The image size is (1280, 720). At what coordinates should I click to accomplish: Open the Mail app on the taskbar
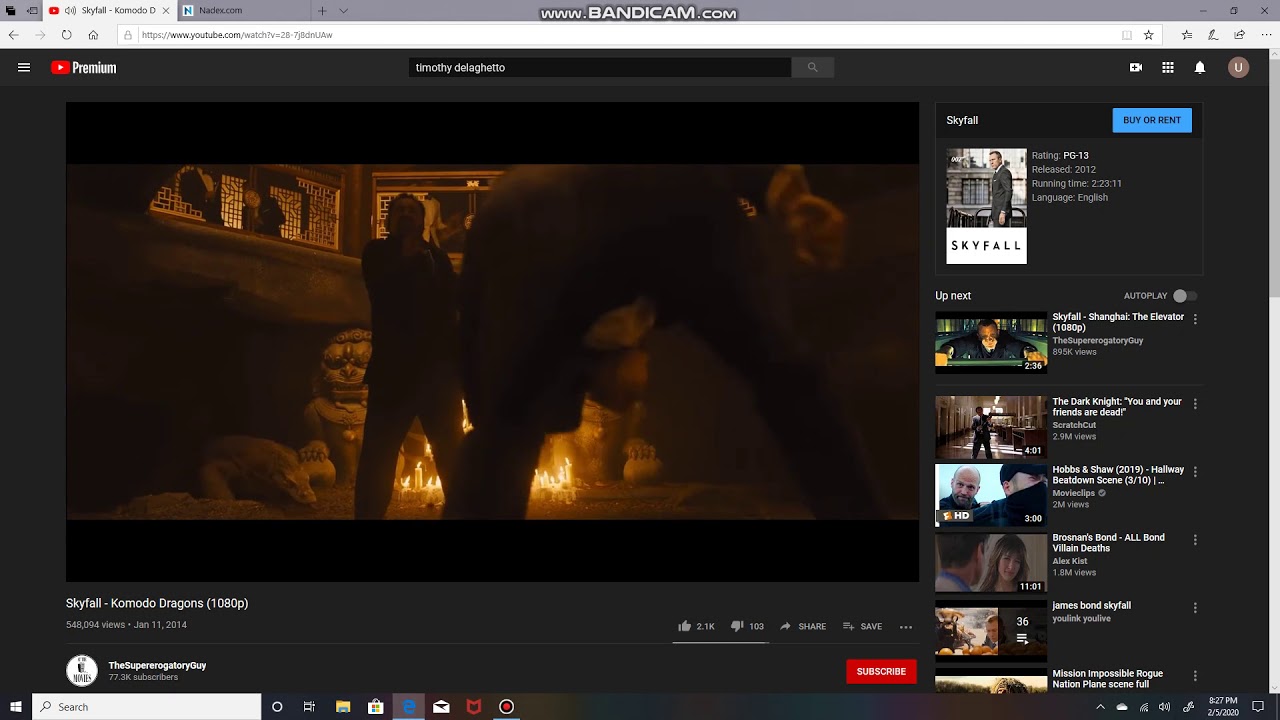(441, 707)
